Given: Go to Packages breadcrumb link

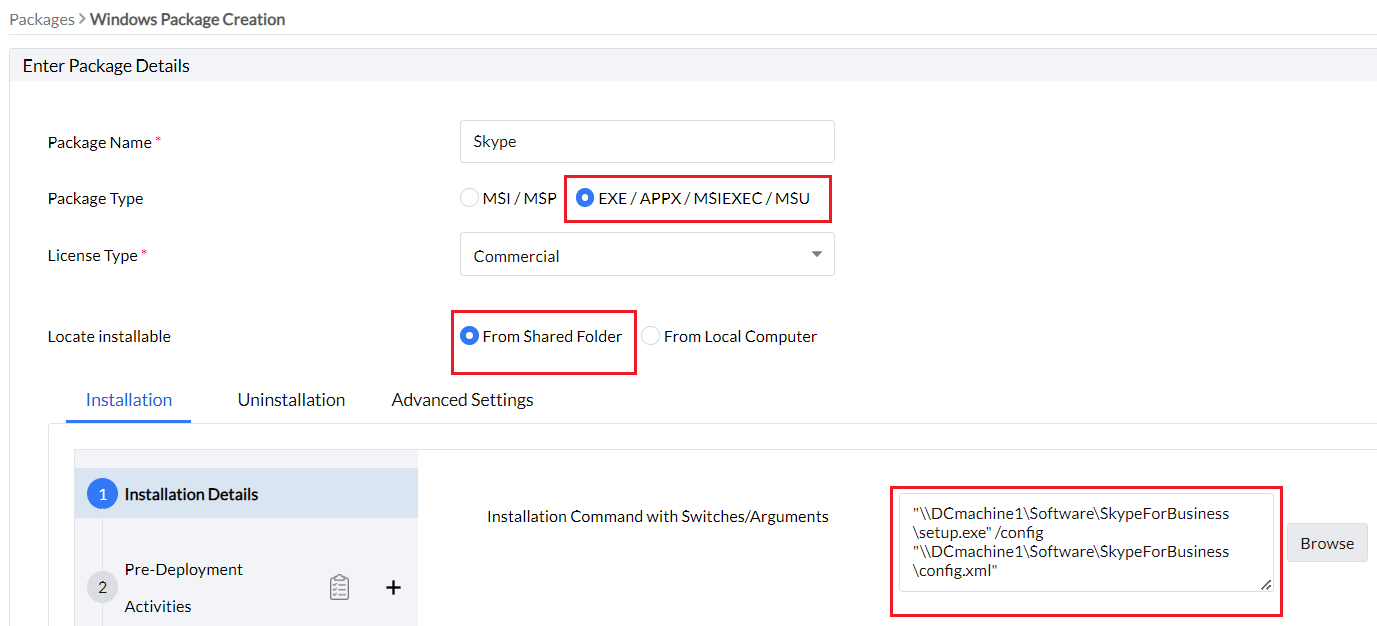Looking at the screenshot, I should pos(42,19).
